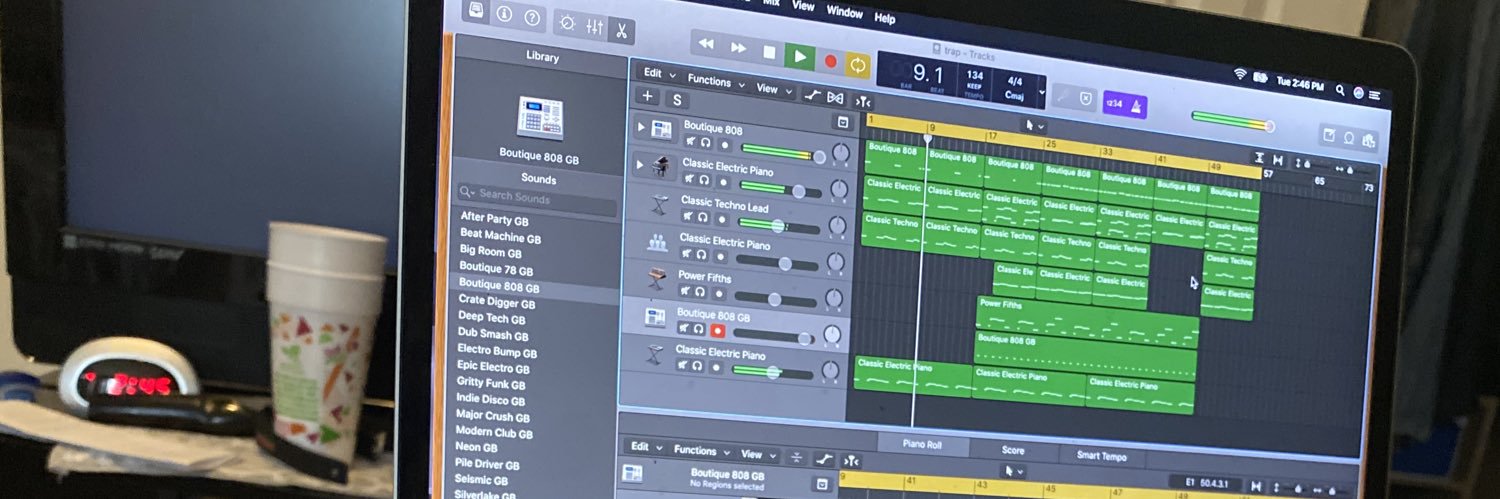The height and width of the screenshot is (499, 1500).
Task: Record-enable the Classic Techno Lead track
Action: click(x=722, y=218)
